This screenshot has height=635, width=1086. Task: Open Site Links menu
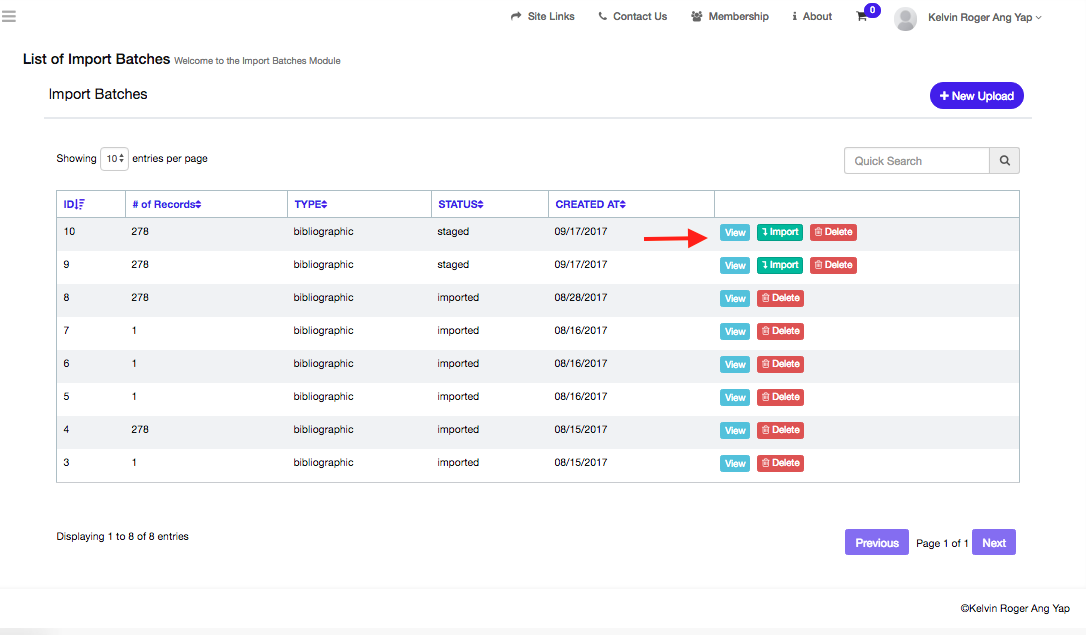(543, 17)
